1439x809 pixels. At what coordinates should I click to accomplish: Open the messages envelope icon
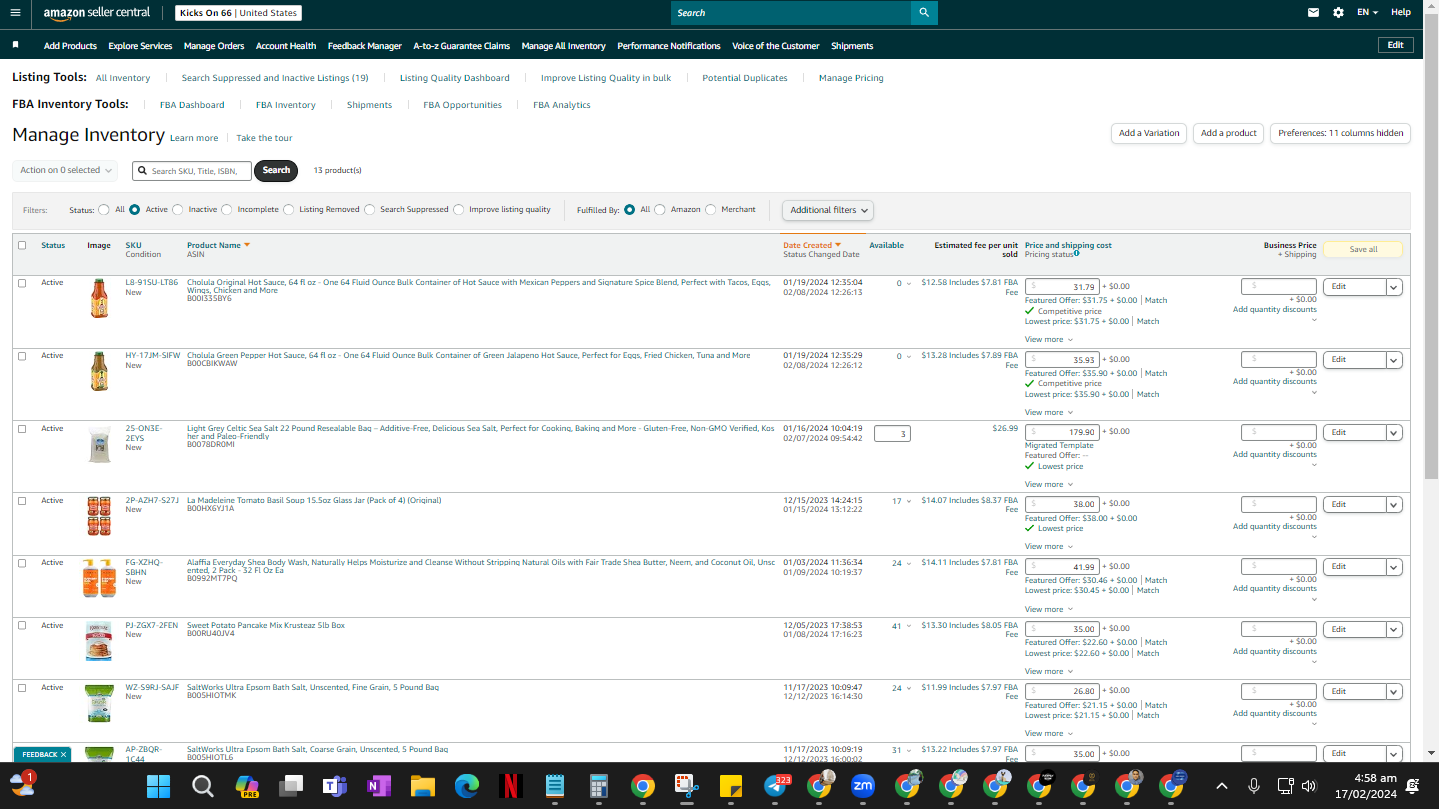(1313, 13)
